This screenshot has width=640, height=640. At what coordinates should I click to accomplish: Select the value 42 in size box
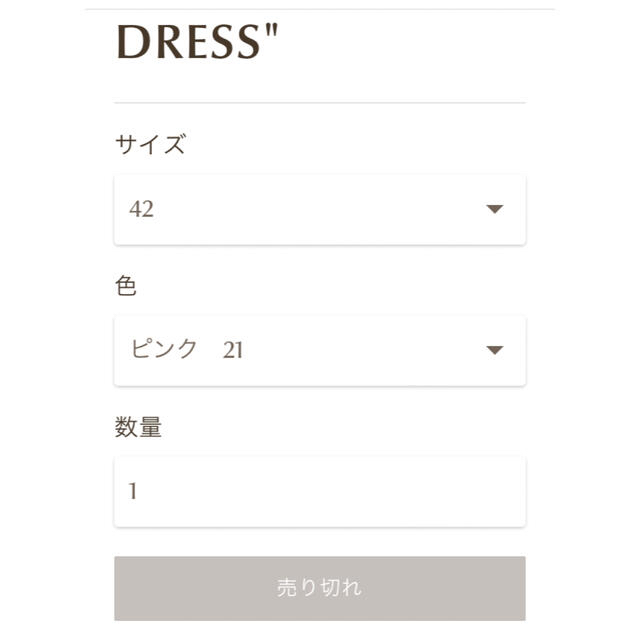pyautogui.click(x=141, y=209)
